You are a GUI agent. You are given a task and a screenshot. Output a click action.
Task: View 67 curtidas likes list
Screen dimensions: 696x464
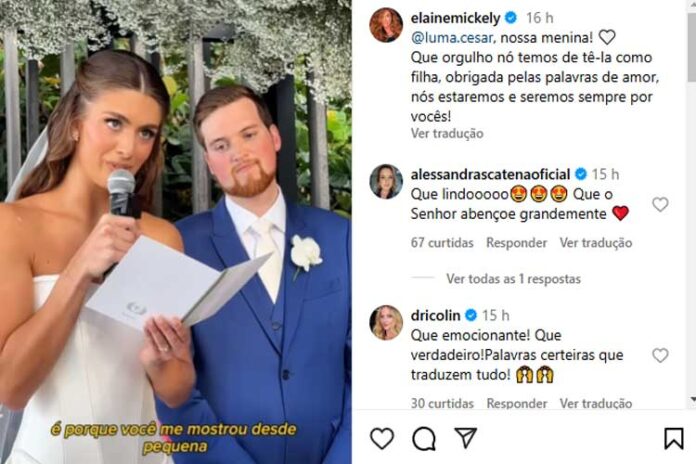442,243
